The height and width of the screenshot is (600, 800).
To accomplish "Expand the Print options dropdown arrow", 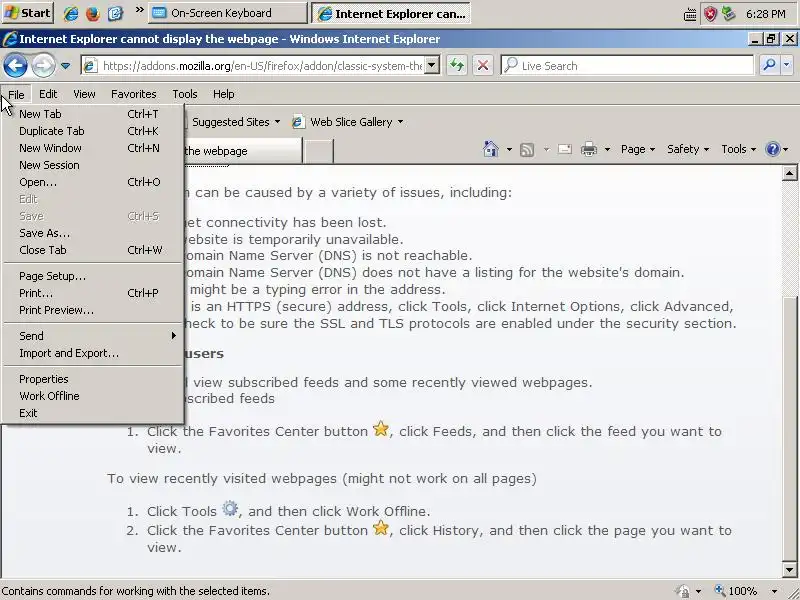I will point(607,149).
